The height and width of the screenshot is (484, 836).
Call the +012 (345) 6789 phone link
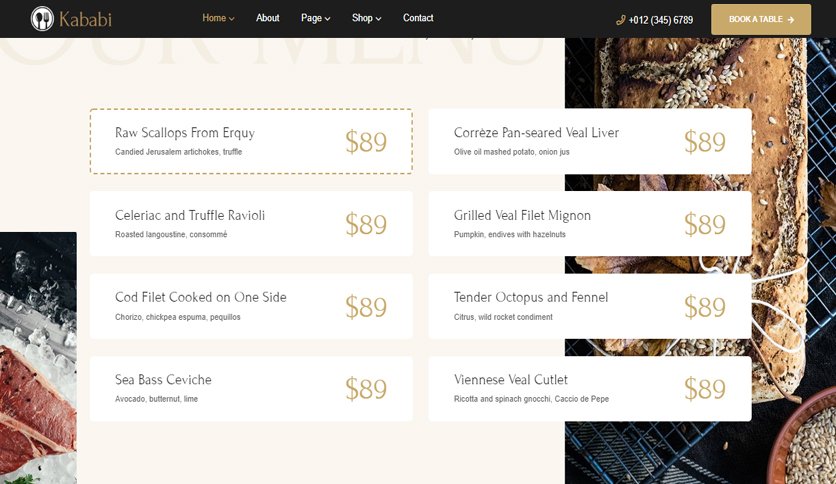(661, 20)
